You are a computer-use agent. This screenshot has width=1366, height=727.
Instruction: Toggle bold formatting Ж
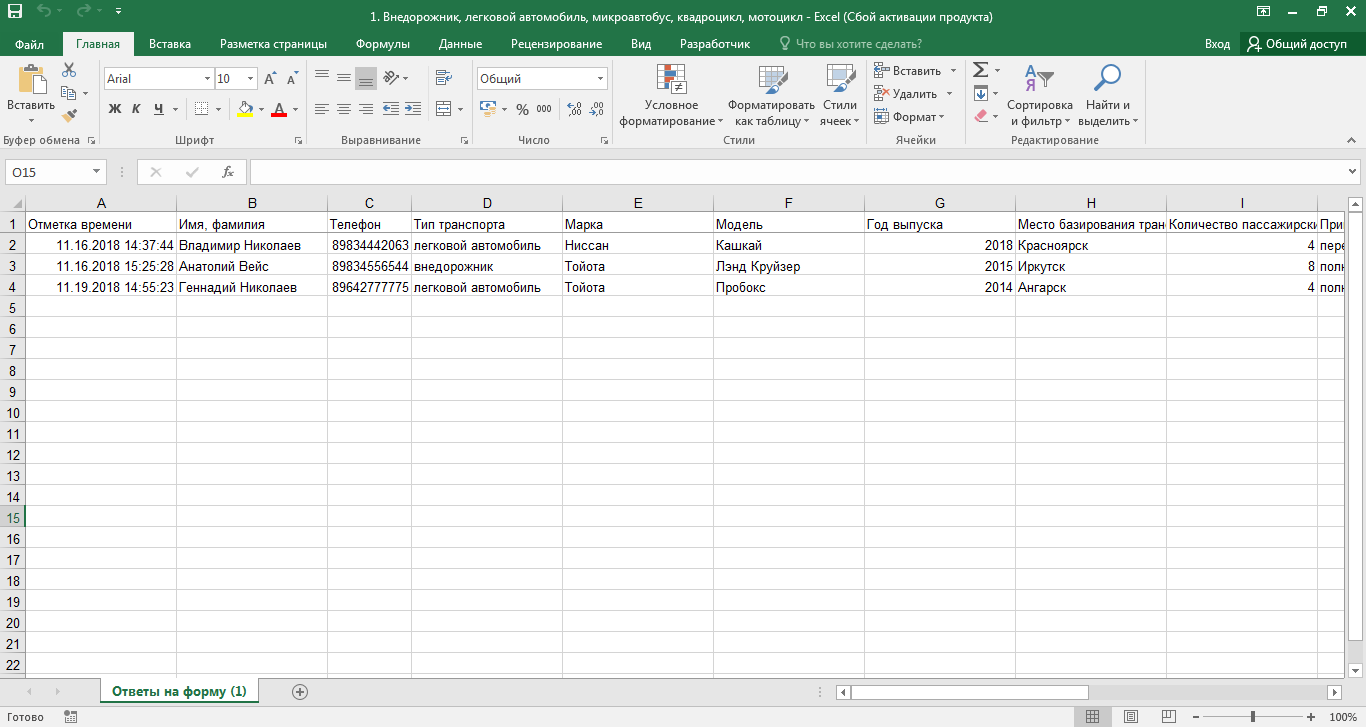tap(114, 109)
